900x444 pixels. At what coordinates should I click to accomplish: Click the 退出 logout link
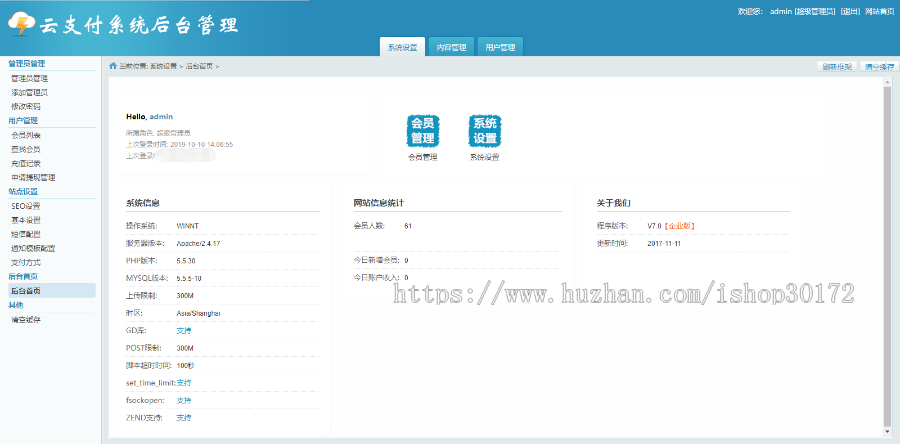click(x=850, y=11)
